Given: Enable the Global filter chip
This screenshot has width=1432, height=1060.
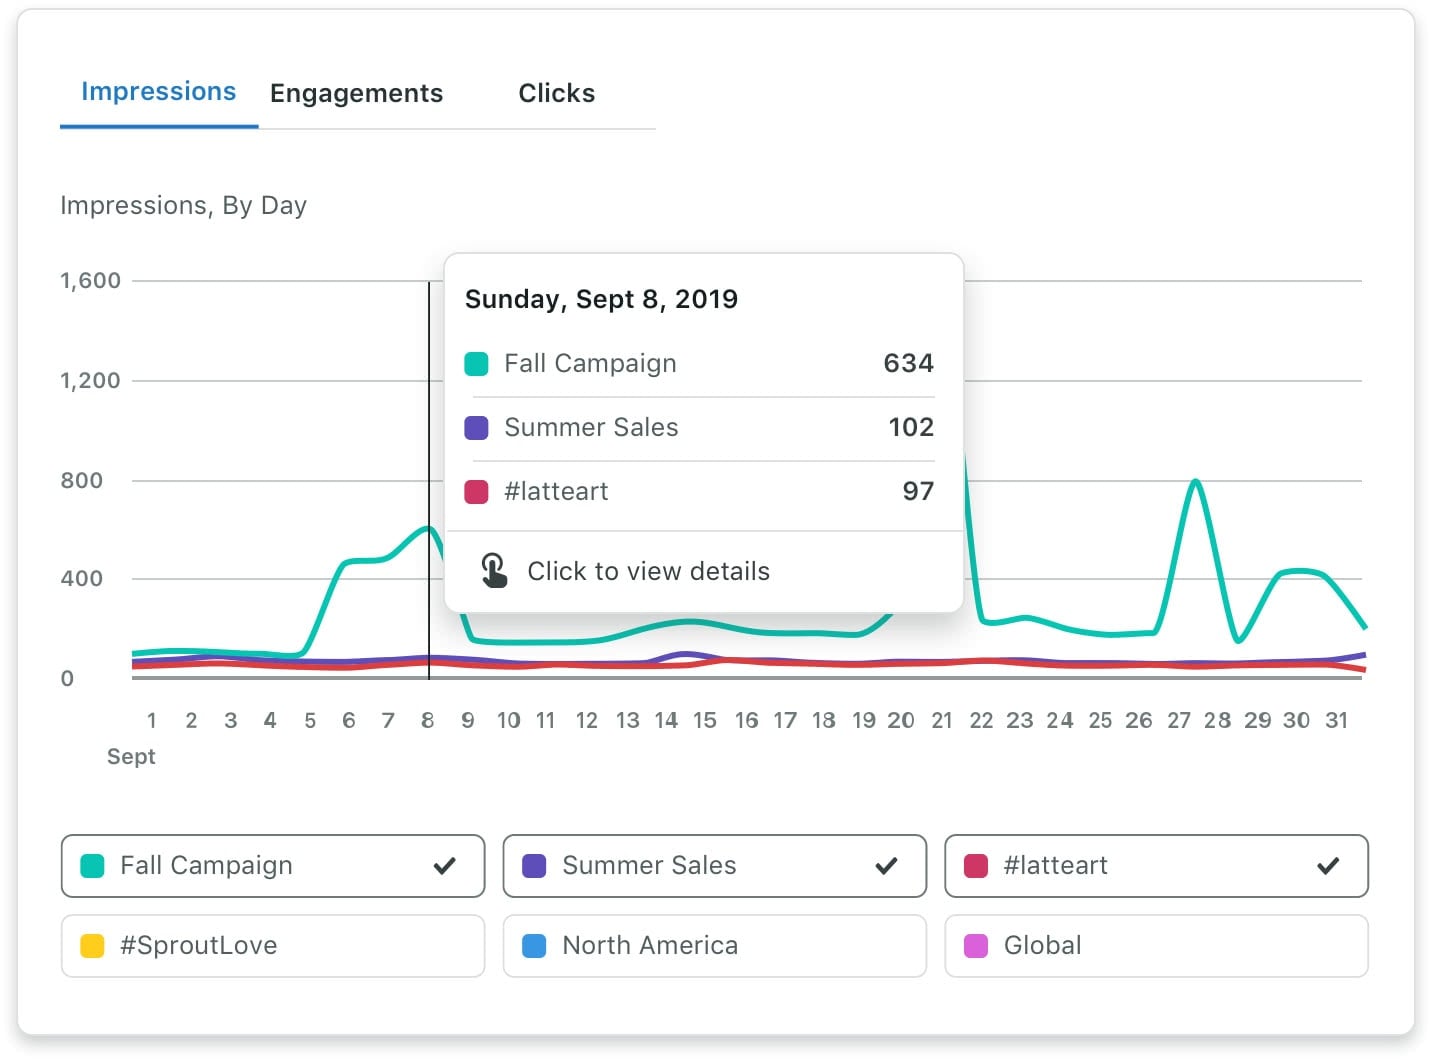Looking at the screenshot, I should pos(1155,944).
